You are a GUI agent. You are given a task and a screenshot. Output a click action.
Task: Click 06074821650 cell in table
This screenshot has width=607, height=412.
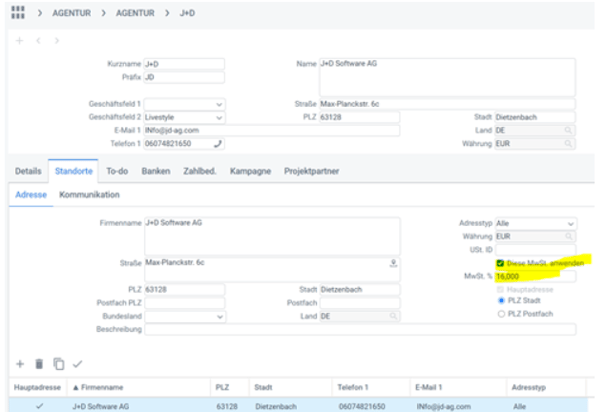[x=362, y=407]
